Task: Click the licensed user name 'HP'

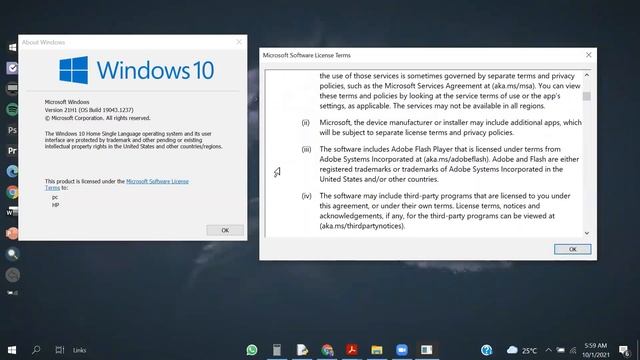Action: coord(56,205)
